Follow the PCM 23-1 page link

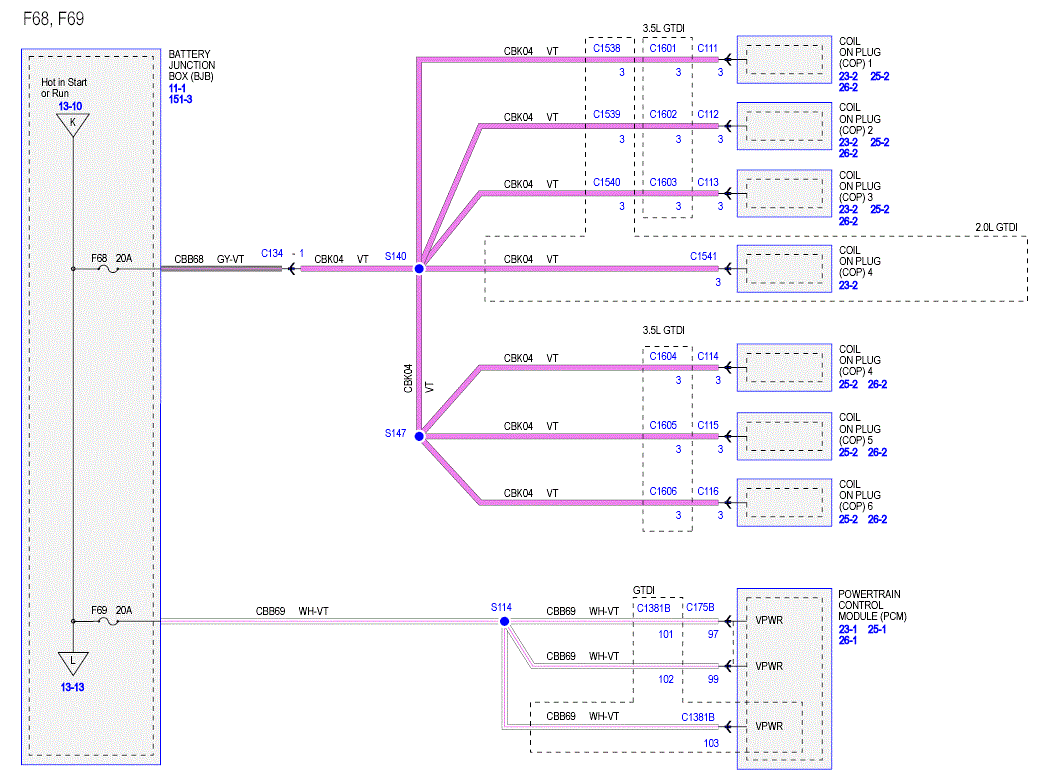pos(848,630)
